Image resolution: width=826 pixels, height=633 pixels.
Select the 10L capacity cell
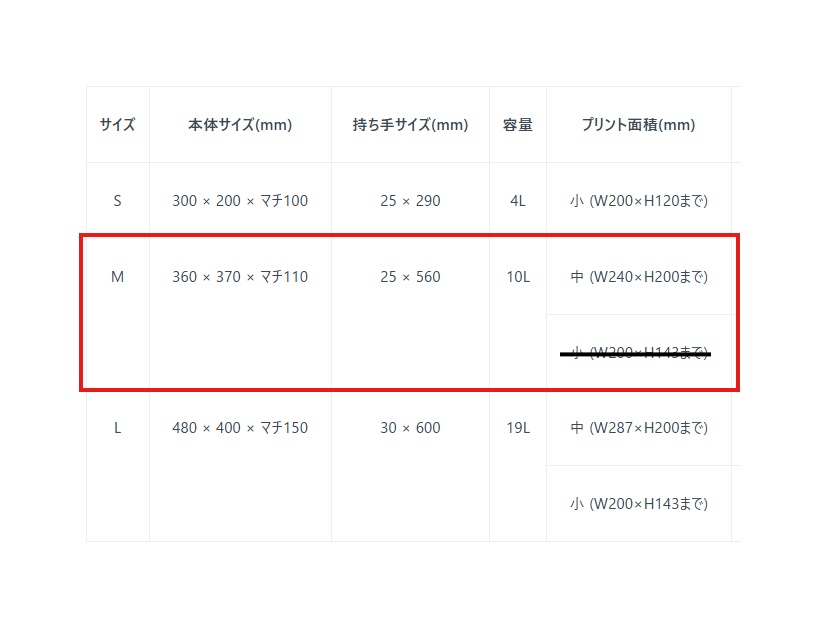517,277
